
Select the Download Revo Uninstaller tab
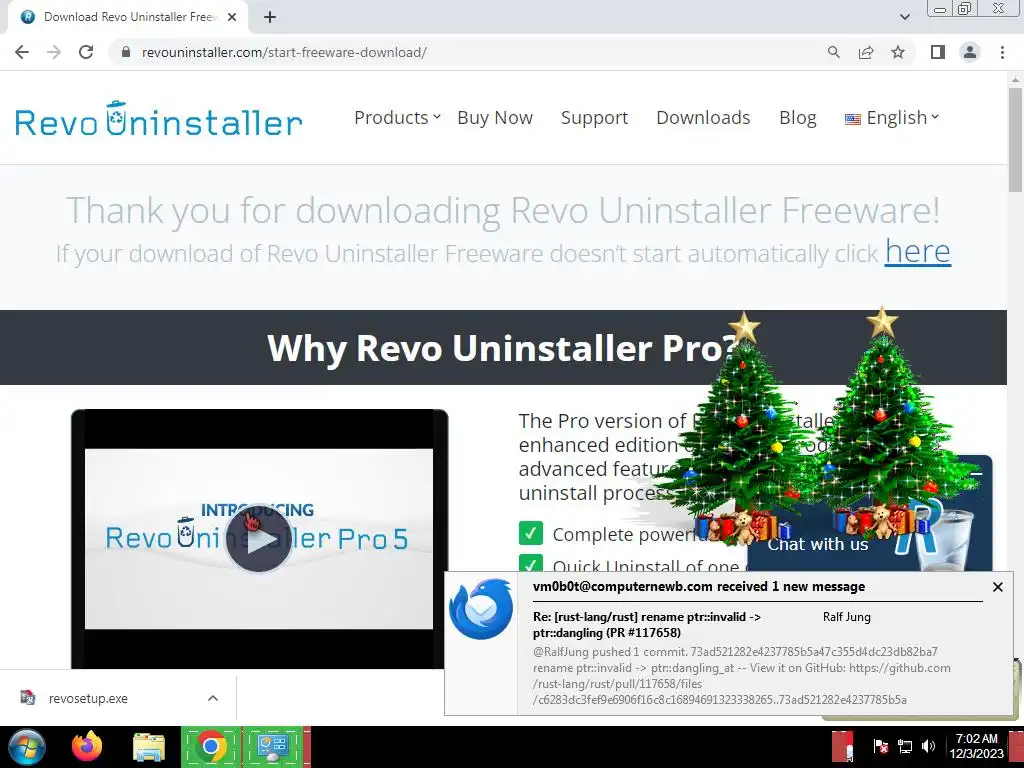point(127,17)
